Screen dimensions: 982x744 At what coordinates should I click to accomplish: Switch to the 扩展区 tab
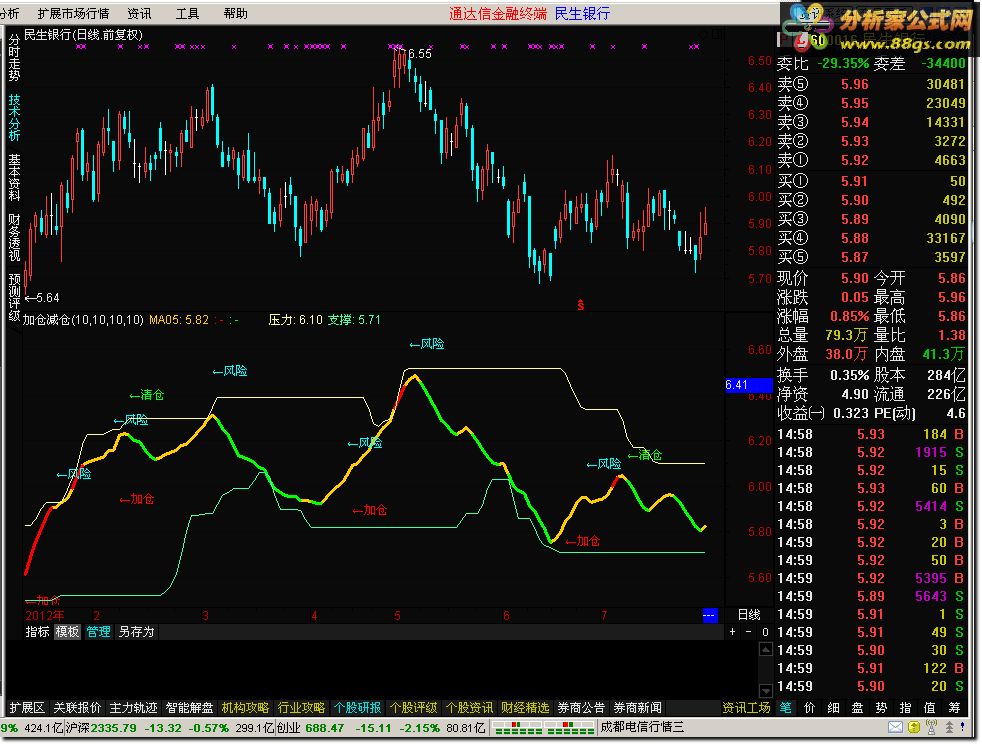click(x=27, y=708)
